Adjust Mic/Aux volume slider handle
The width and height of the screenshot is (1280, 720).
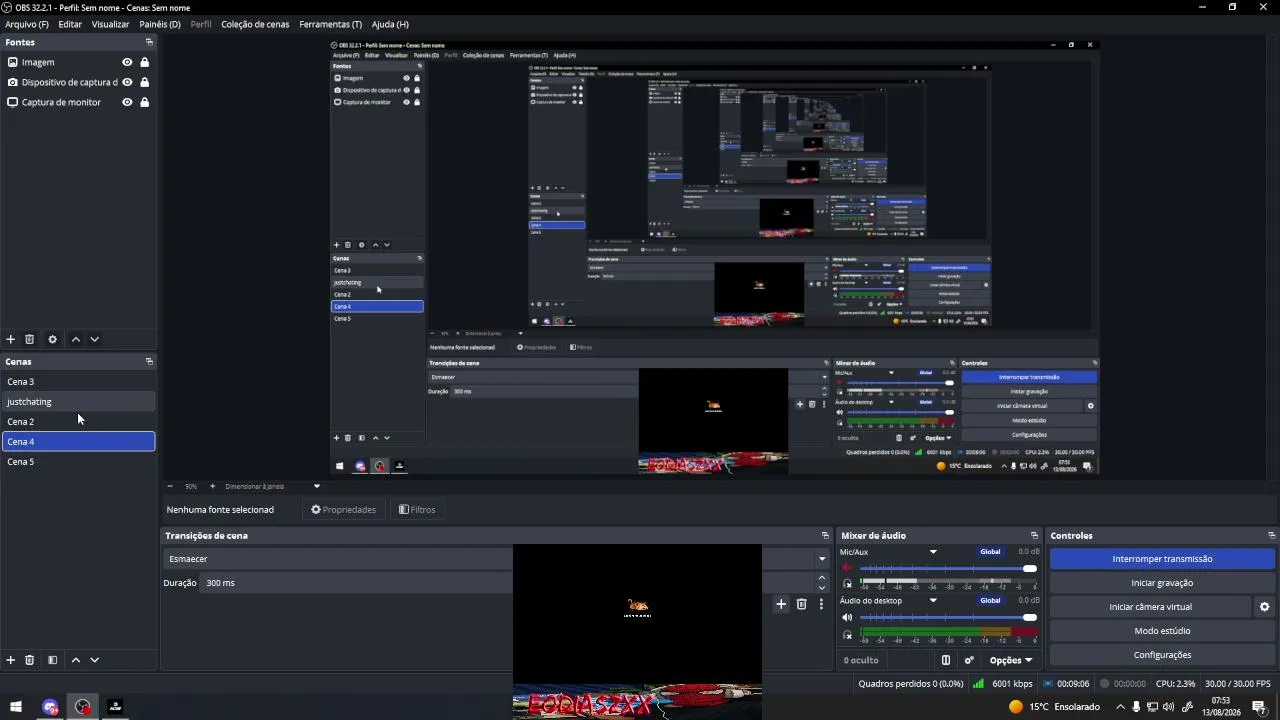point(1030,569)
